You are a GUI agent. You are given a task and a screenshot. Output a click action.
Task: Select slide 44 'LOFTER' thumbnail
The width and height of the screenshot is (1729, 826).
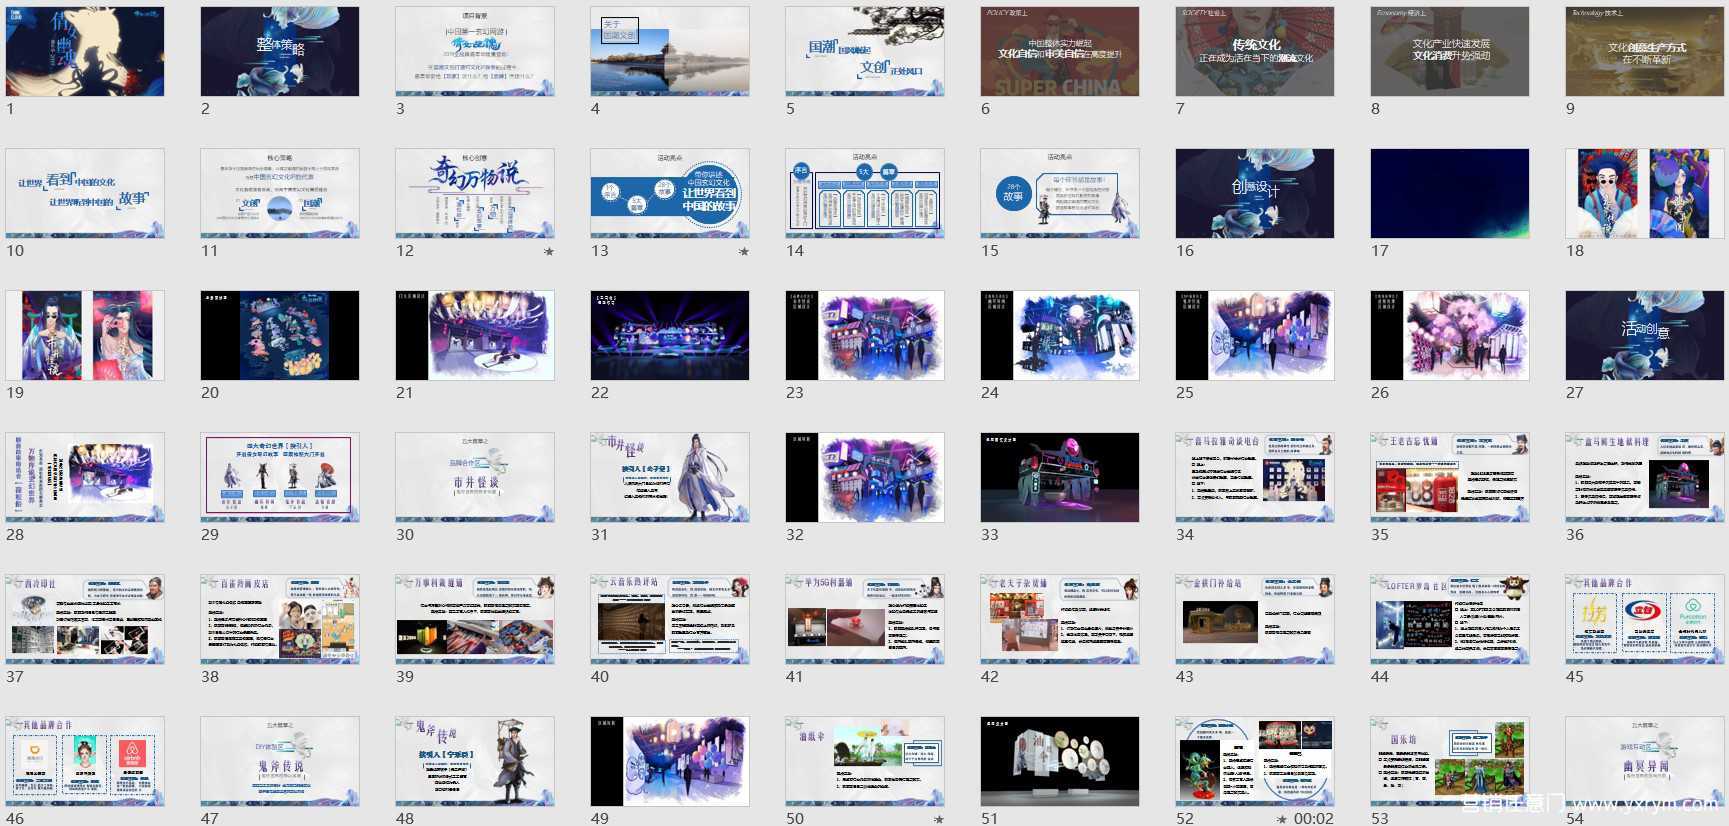pos(1450,619)
